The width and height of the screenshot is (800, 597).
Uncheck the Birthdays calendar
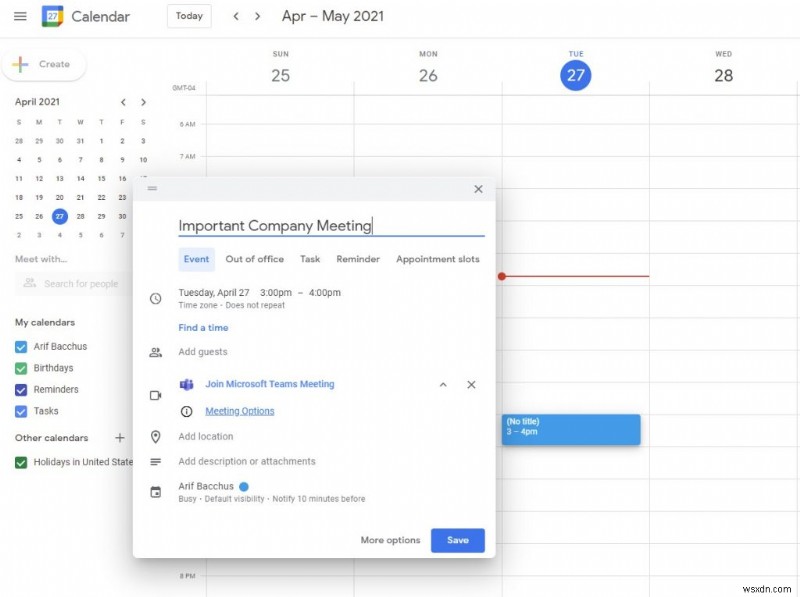pos(21,368)
